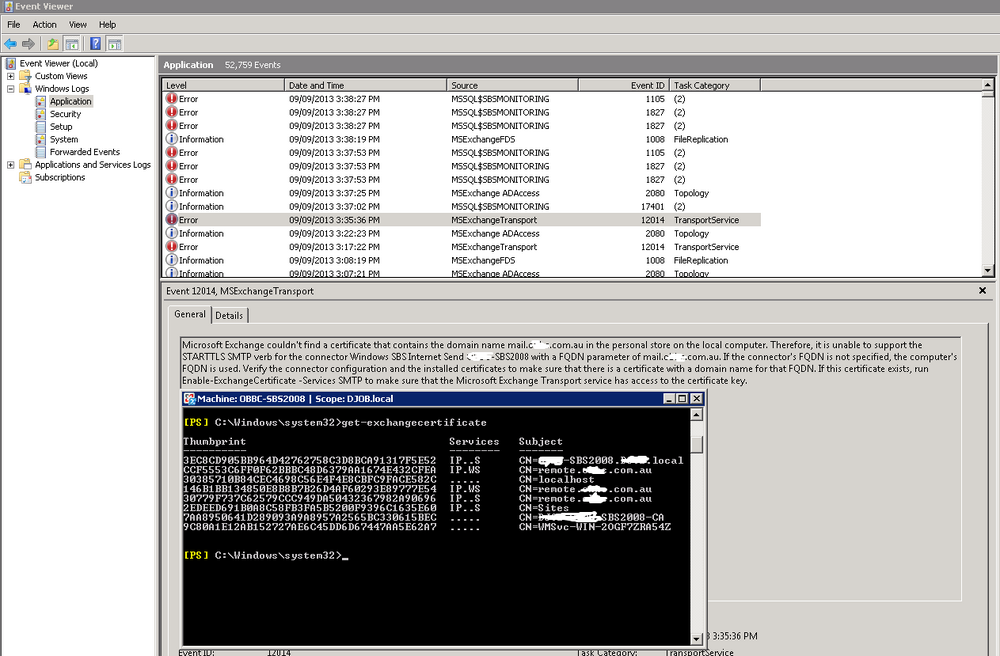Click the Event ID 1105 at 3:38:27 PM
The height and width of the screenshot is (656, 1000).
click(x=655, y=99)
